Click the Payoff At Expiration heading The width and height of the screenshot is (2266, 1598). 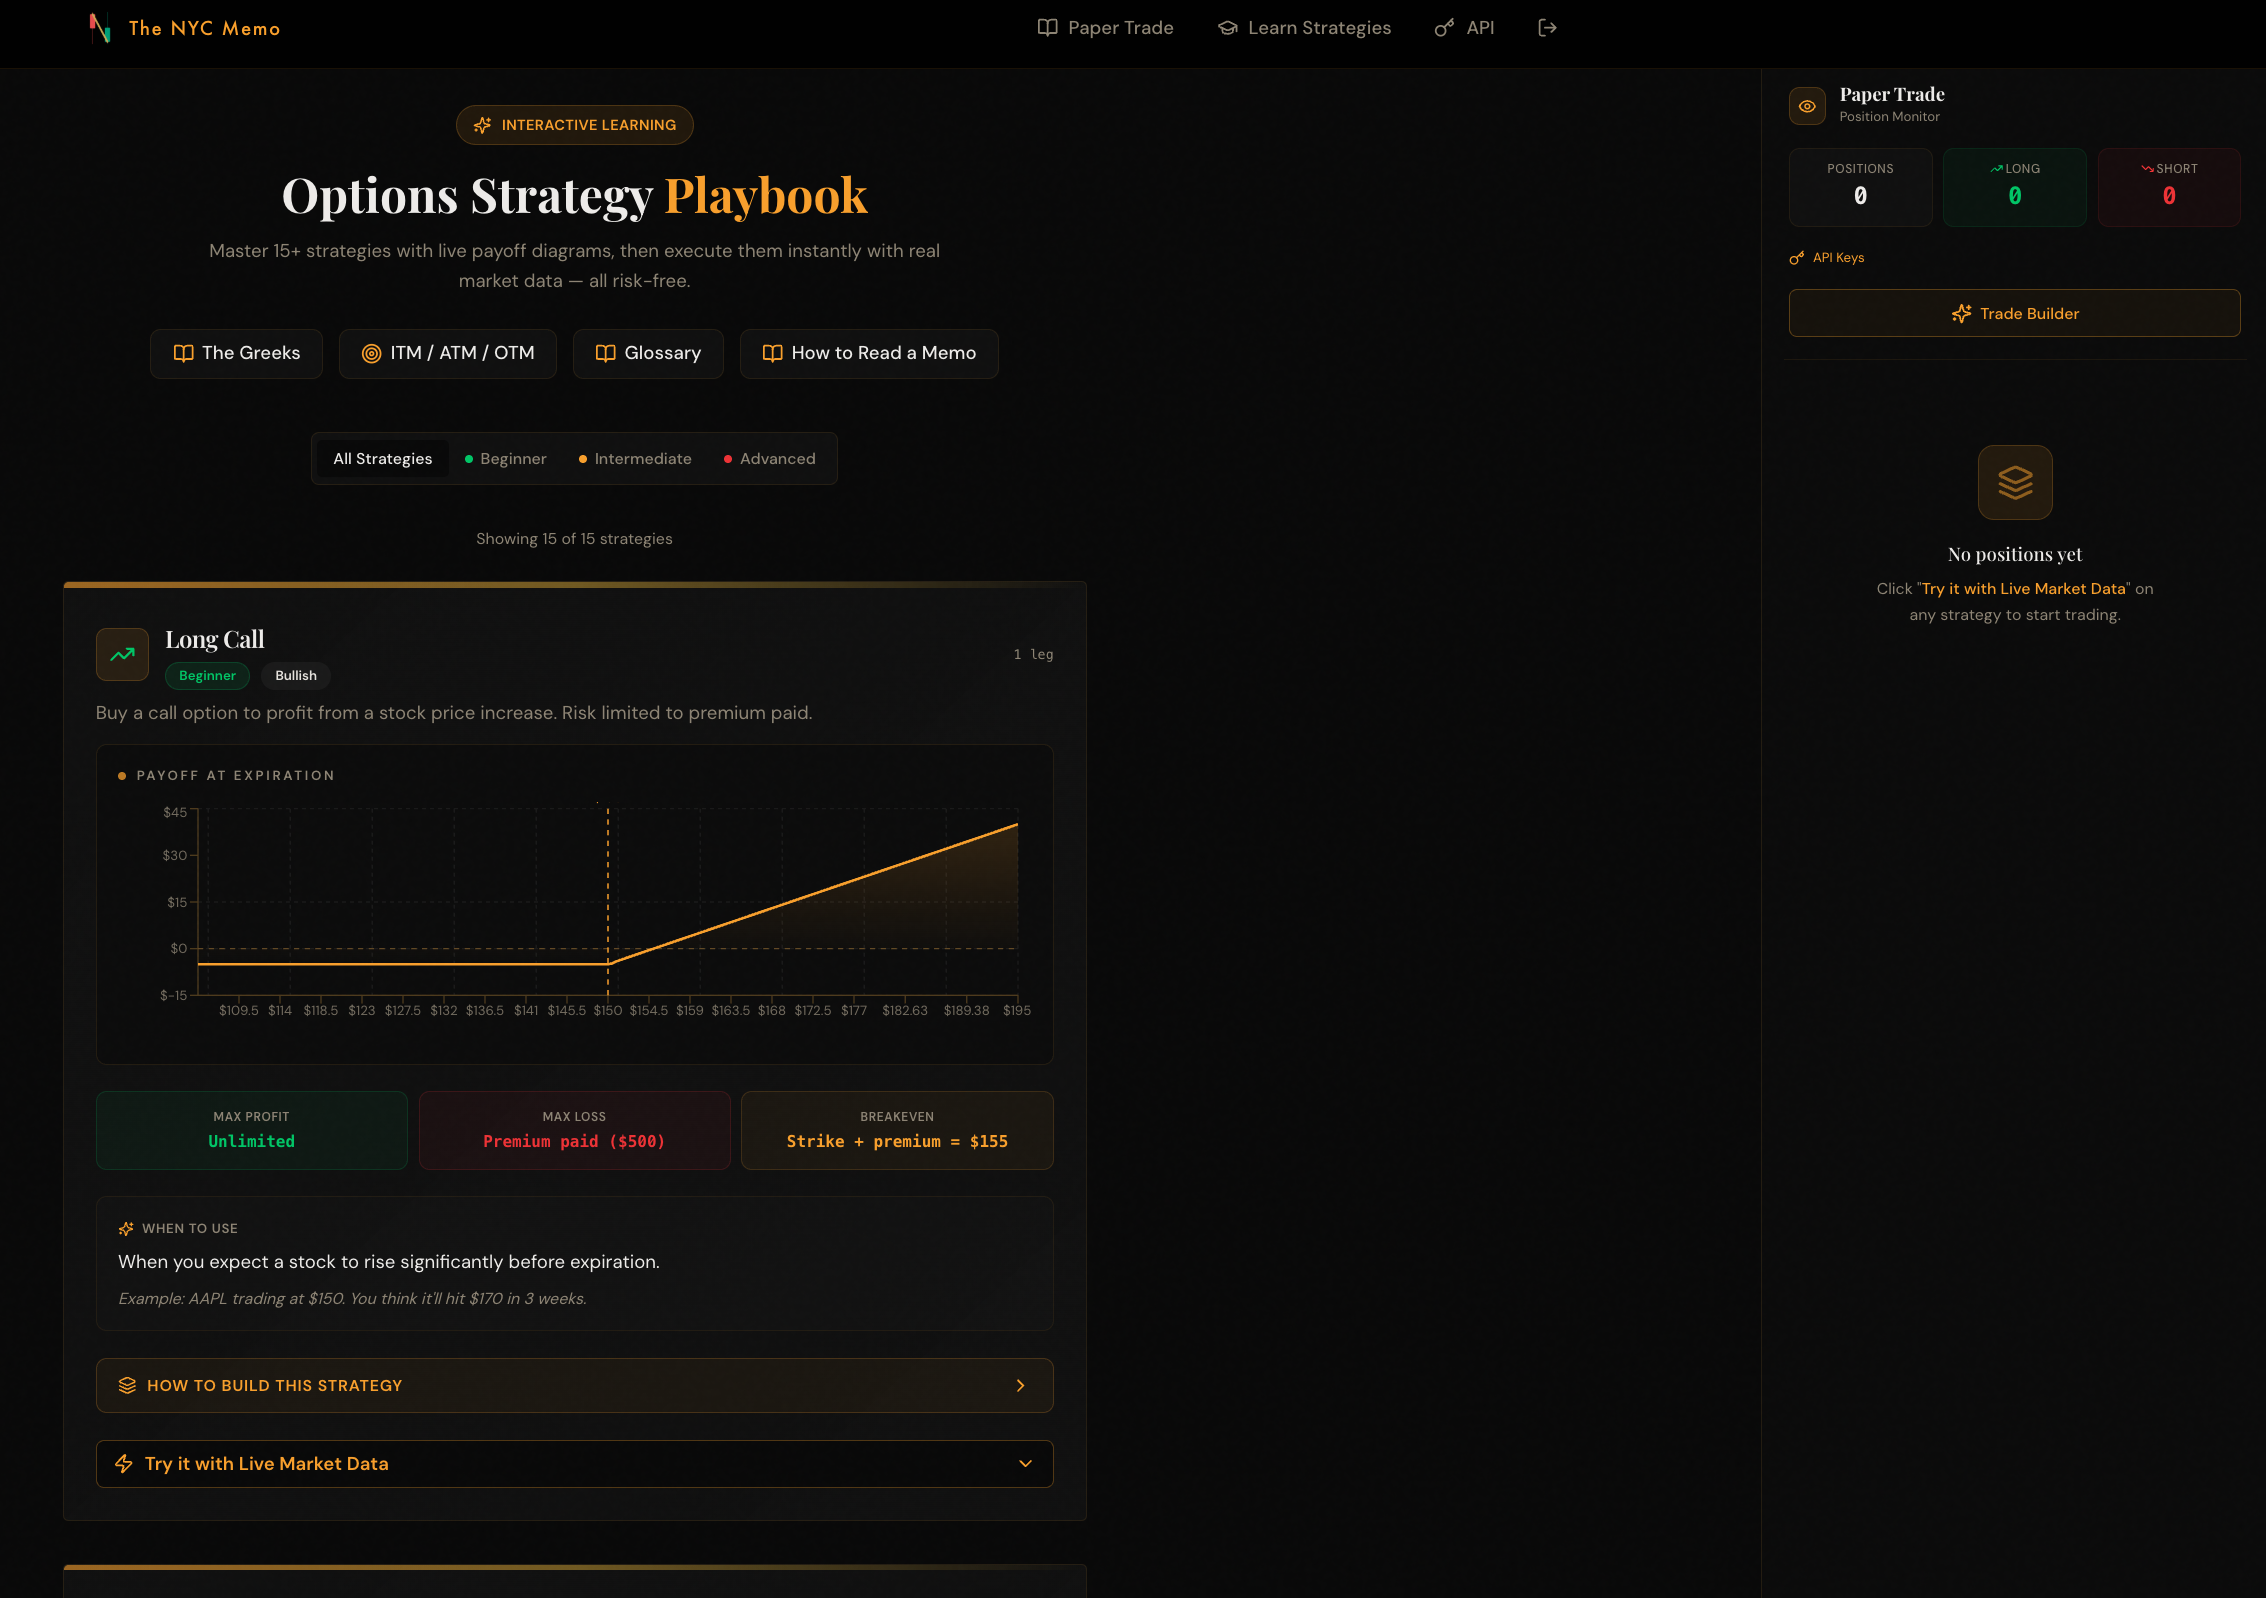235,775
